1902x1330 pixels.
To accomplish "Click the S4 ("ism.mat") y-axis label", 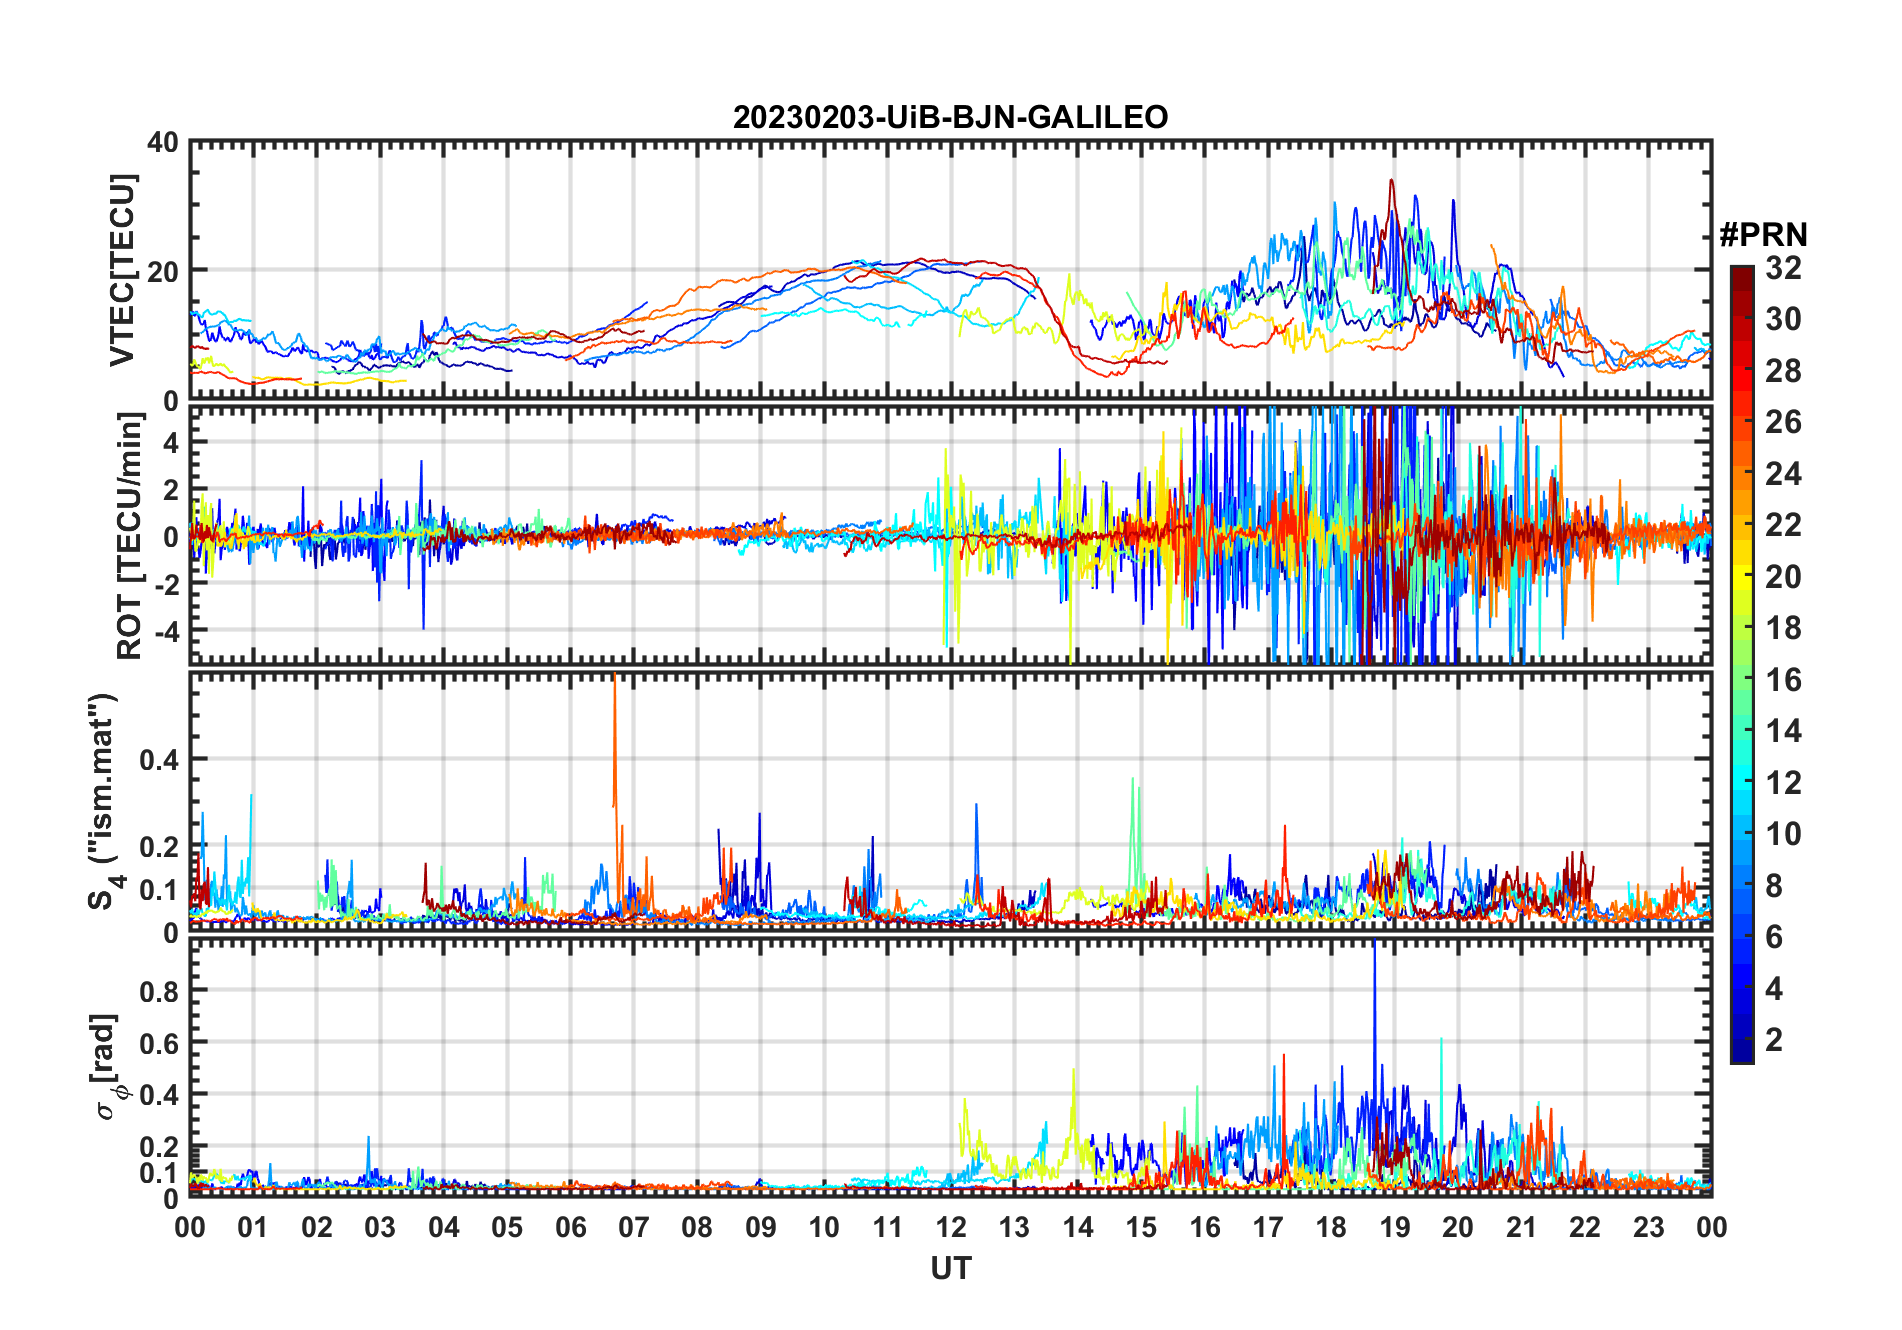I will click(105, 800).
